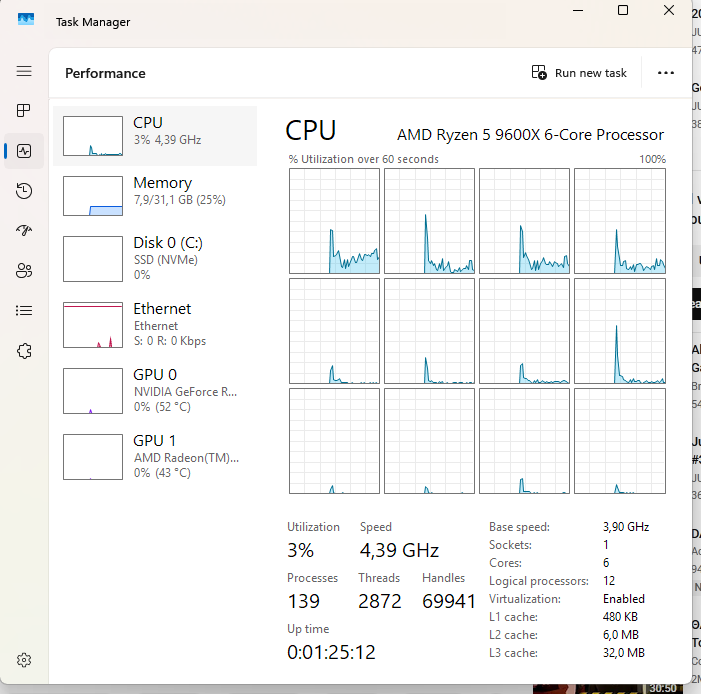The height and width of the screenshot is (694, 701).
Task: Click the Task Manager app icon in title bar
Action: (x=26, y=19)
